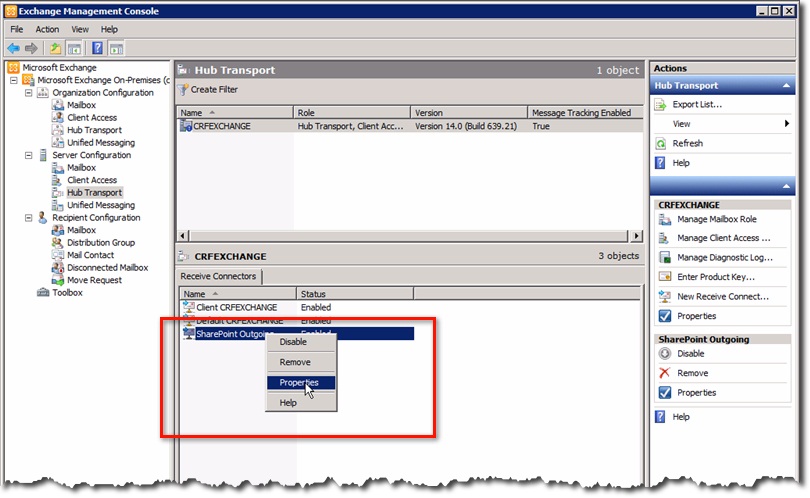Image resolution: width=810 pixels, height=498 pixels.
Task: Choose Properties in the context menu
Action: coord(301,383)
